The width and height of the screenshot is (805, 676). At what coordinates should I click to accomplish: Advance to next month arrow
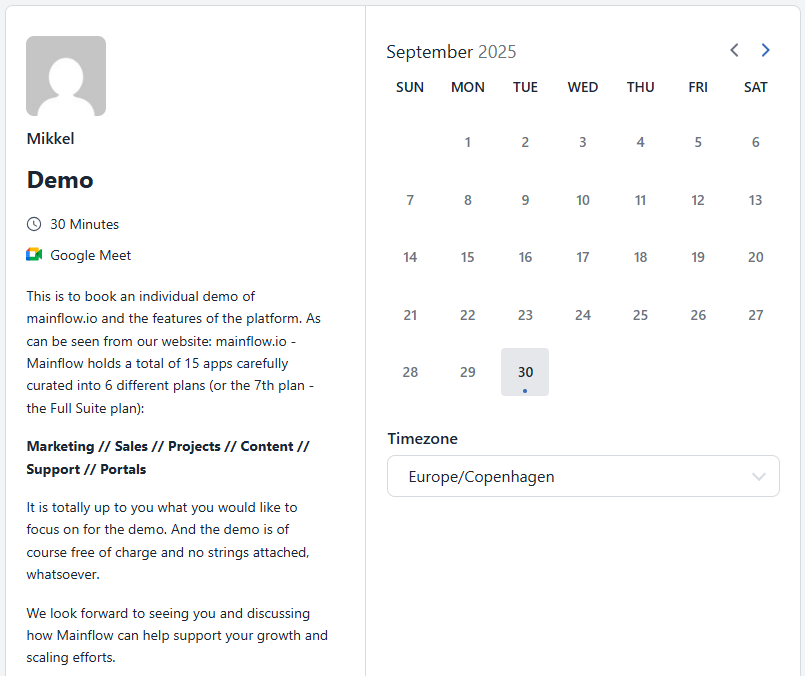click(x=766, y=50)
